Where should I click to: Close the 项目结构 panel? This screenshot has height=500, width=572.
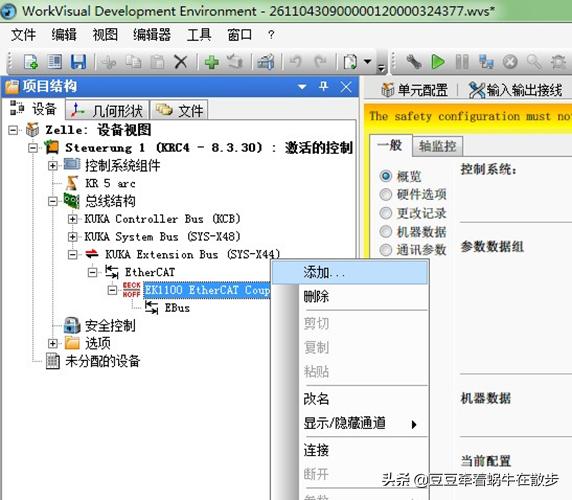[x=346, y=87]
